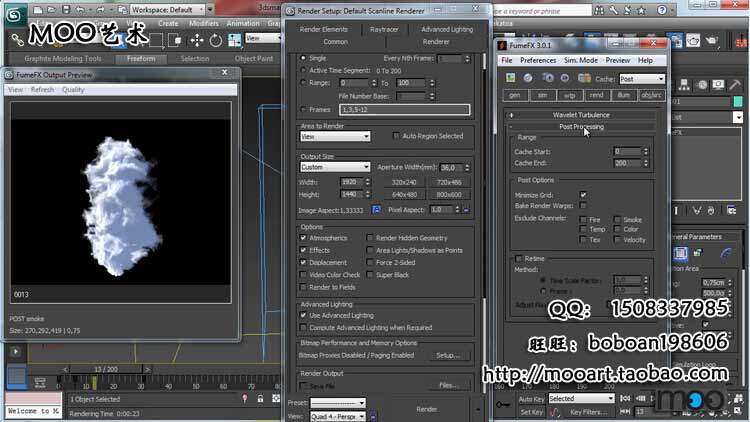Screen dimensions: 750x422
Task: Open the FumeFX Sim. Mode menu
Action: click(x=581, y=60)
